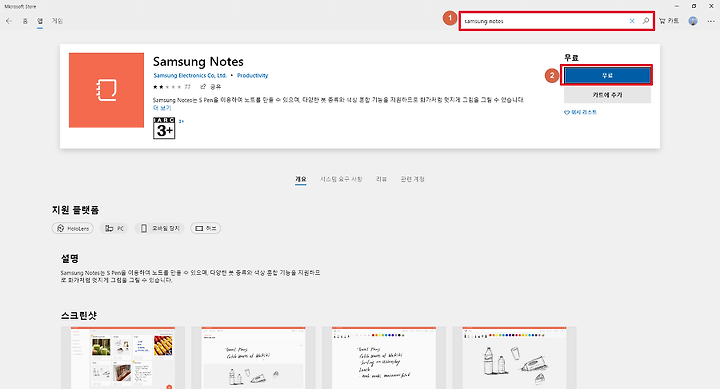The width and height of the screenshot is (720, 389).
Task: Select the Related (관련 계정) tab
Action: coord(412,179)
